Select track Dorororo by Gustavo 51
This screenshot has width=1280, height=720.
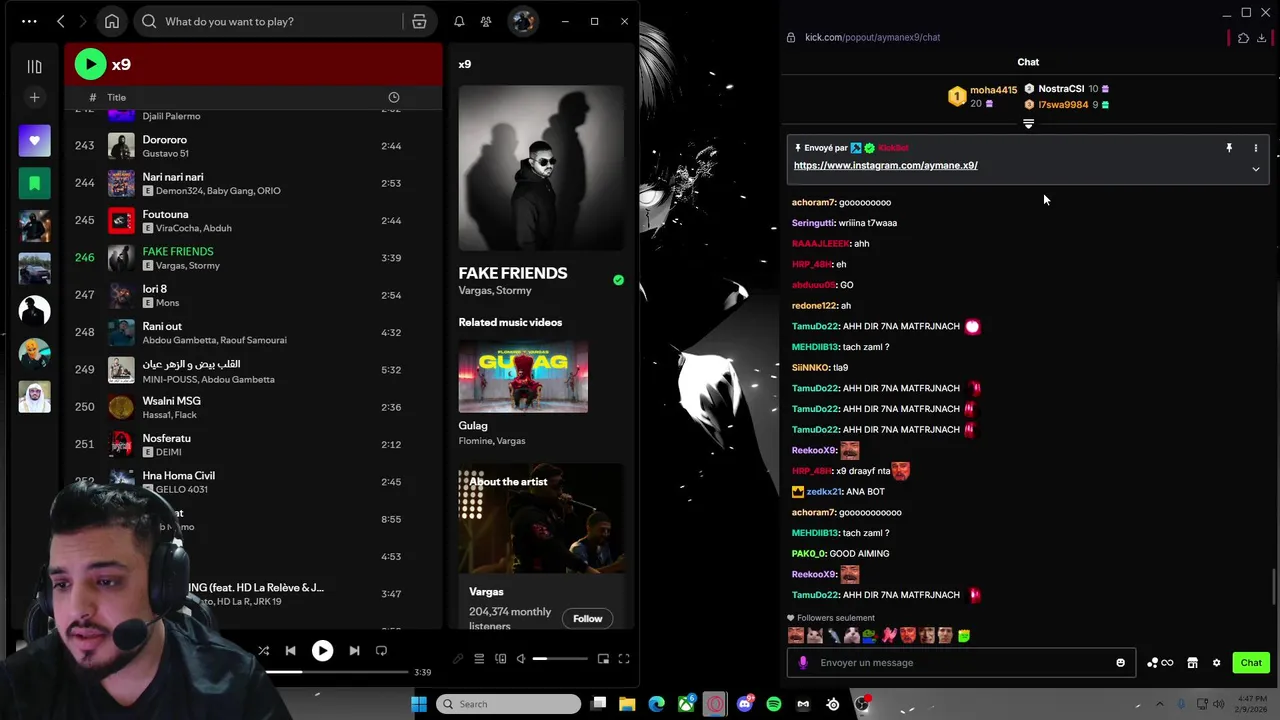[253, 146]
